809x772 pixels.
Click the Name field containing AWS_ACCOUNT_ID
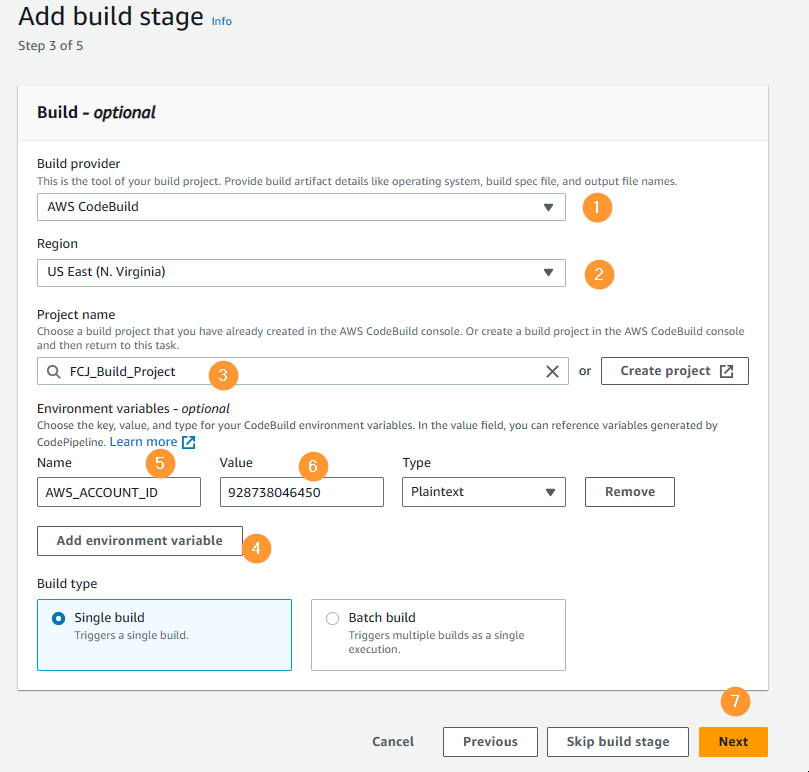119,492
